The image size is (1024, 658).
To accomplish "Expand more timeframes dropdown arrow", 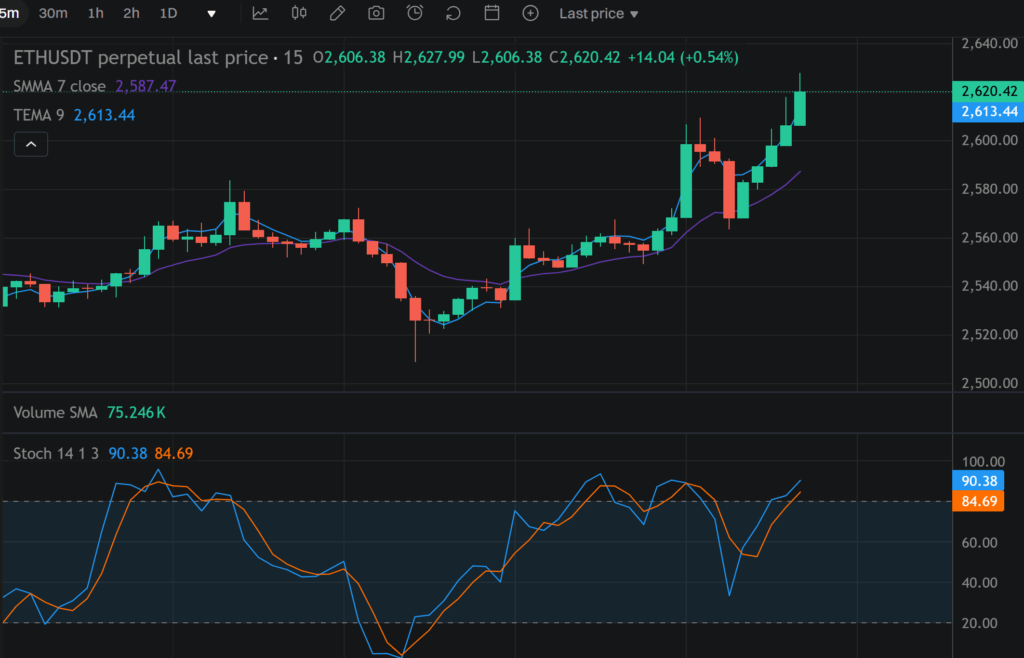I will pyautogui.click(x=211, y=14).
